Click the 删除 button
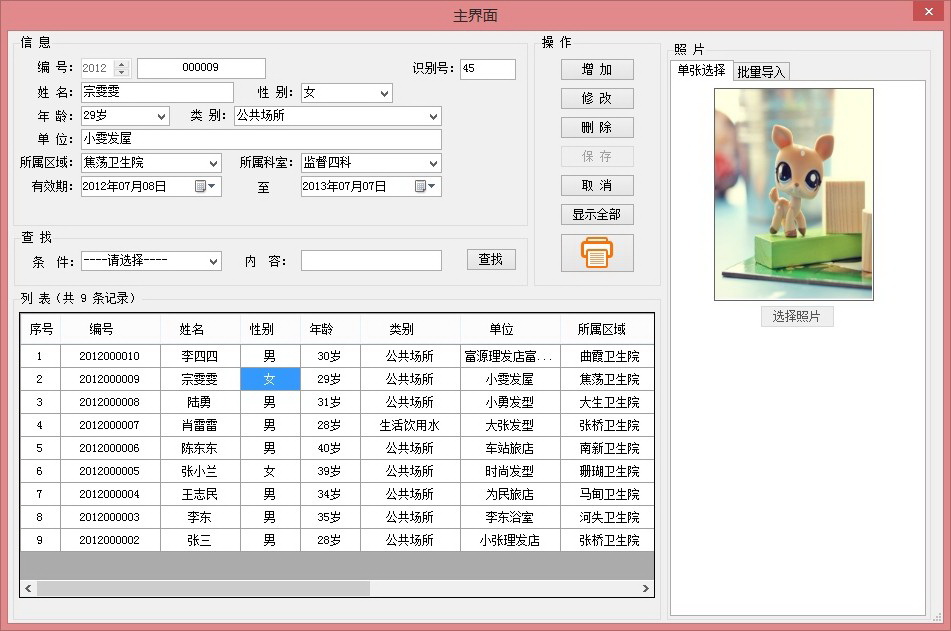The image size is (951, 631). [597, 127]
